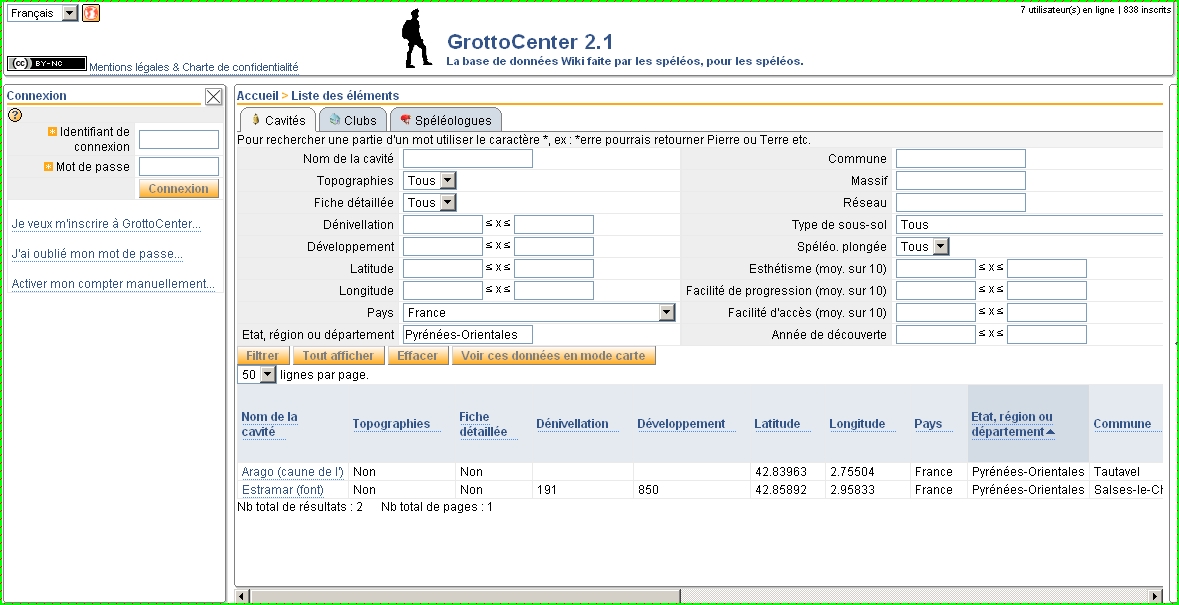
Task: Click the Filtrer button
Action: coord(262,355)
